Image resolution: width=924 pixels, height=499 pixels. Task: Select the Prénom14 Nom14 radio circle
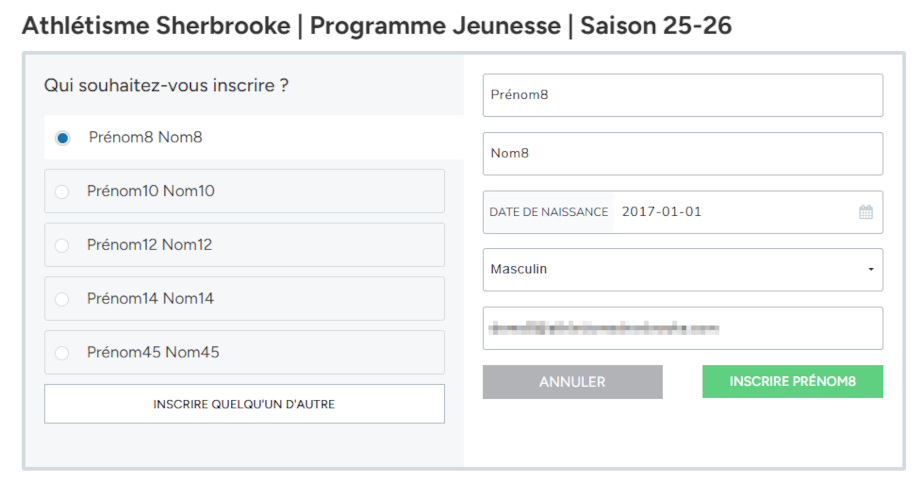pos(62,299)
